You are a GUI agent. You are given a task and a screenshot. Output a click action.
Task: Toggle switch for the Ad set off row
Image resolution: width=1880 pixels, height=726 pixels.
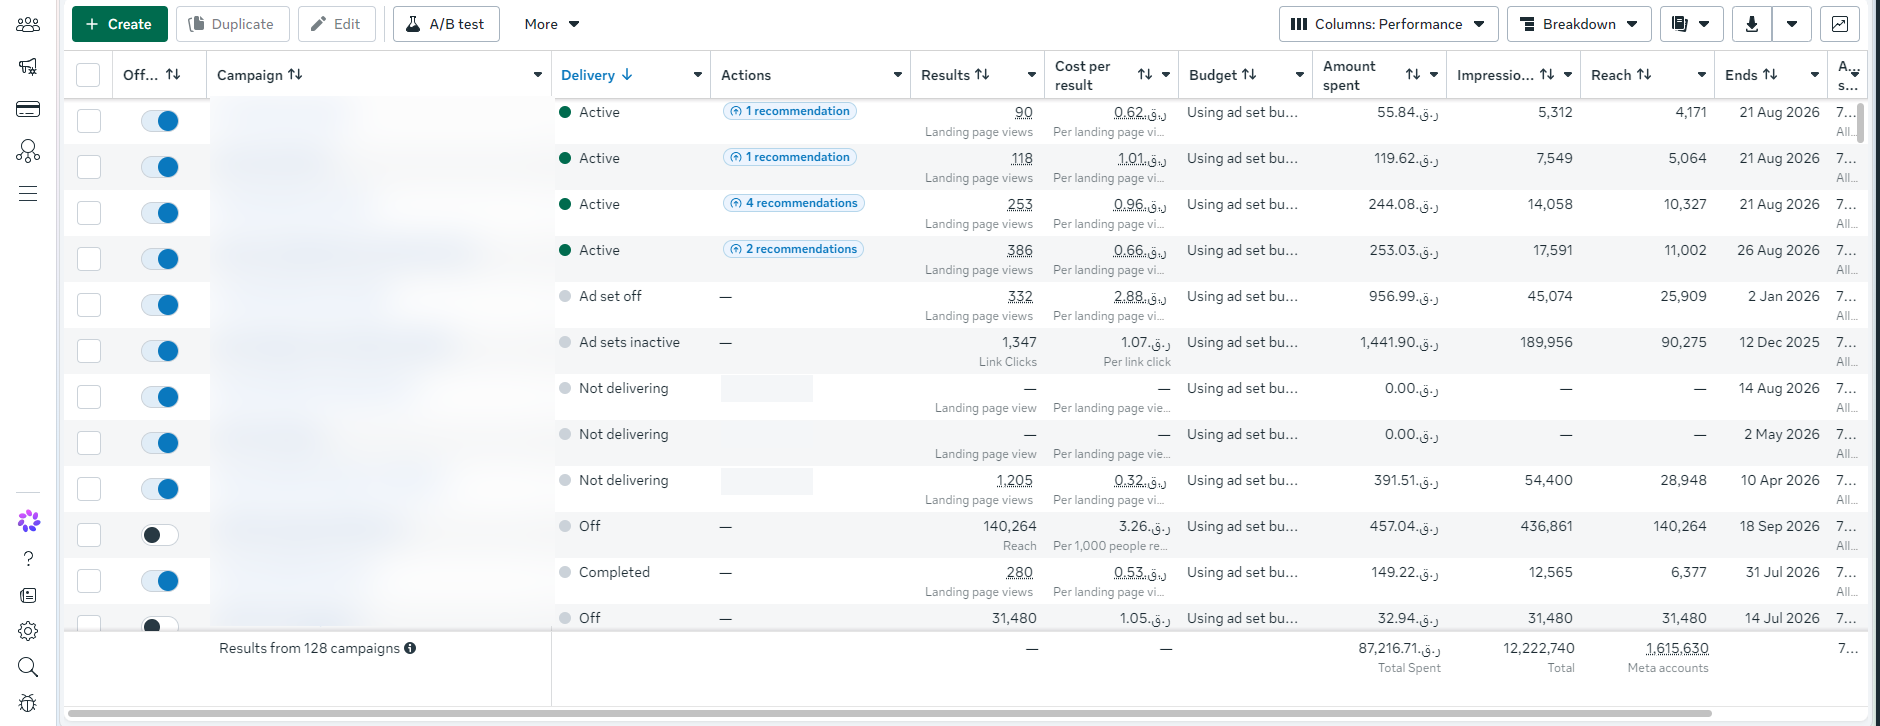[160, 305]
